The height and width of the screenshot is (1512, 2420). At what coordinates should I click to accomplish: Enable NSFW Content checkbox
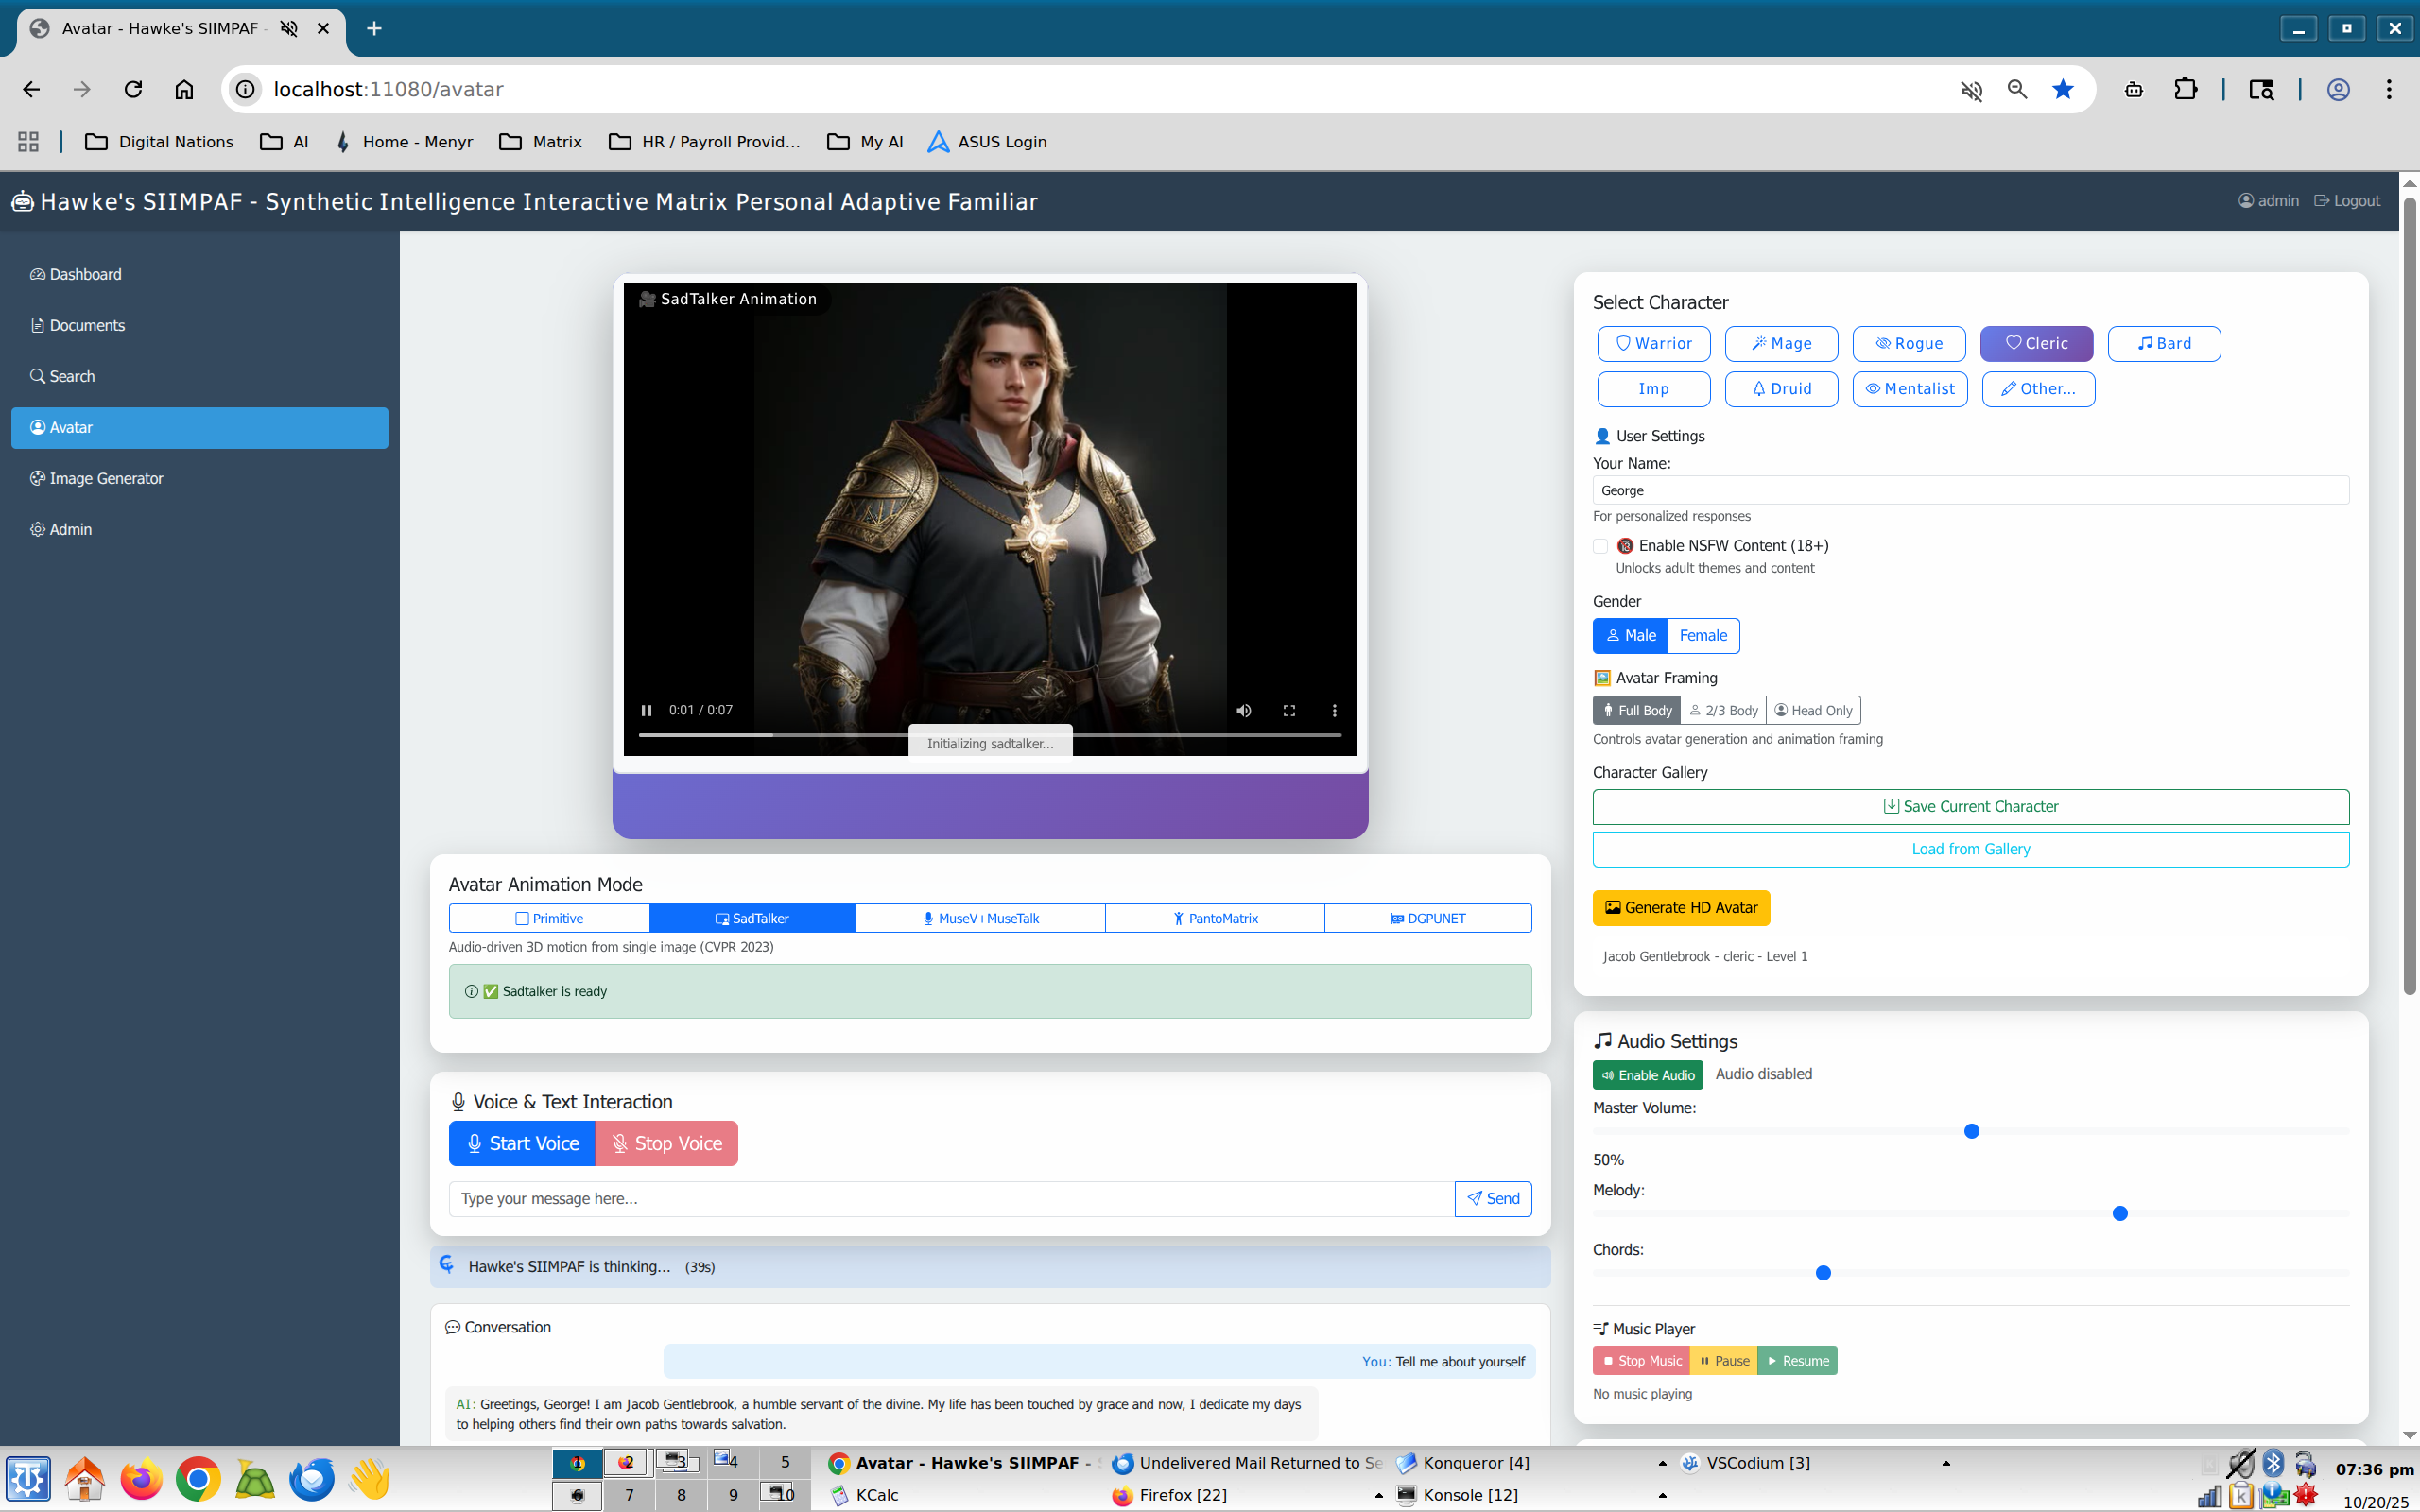click(x=1600, y=546)
